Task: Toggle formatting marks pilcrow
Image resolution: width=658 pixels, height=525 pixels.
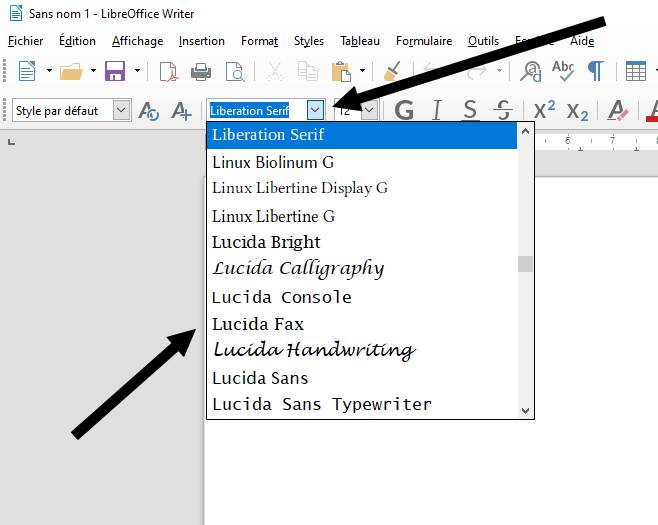Action: pos(595,71)
